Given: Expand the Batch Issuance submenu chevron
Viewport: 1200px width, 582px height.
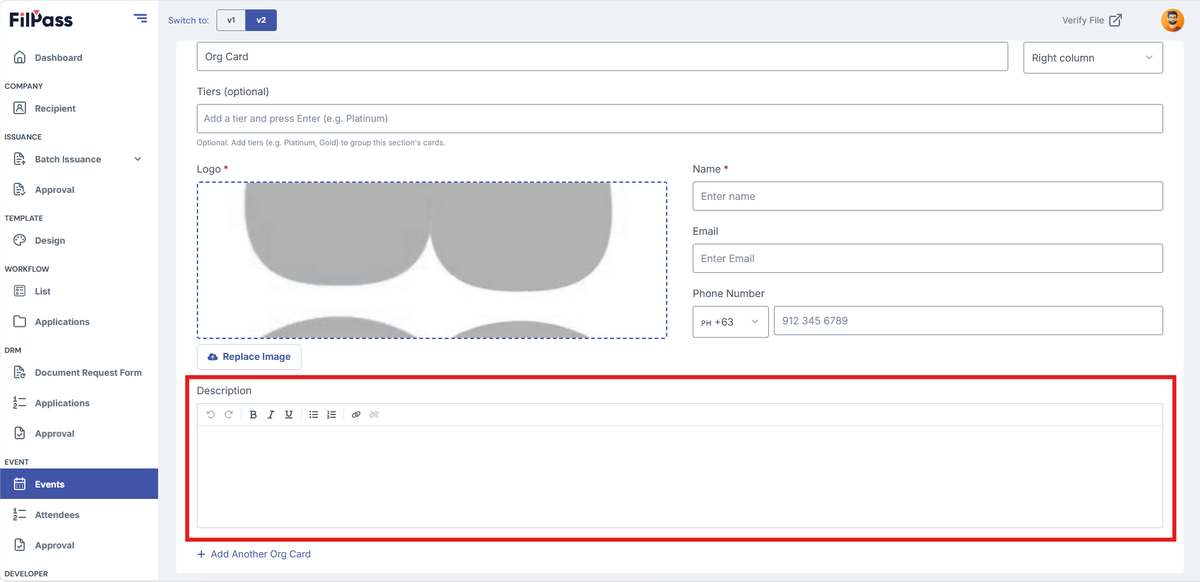Looking at the screenshot, I should point(138,159).
